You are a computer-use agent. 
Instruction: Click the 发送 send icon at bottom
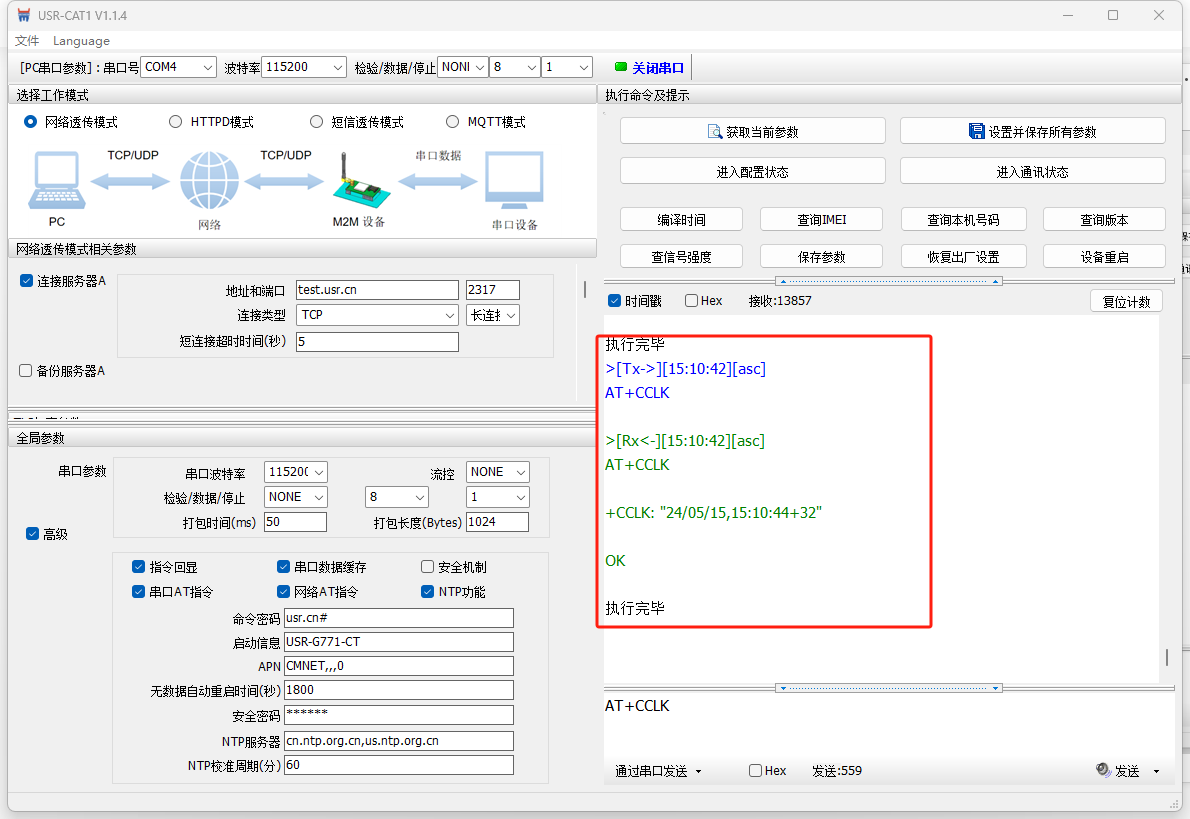point(1103,770)
